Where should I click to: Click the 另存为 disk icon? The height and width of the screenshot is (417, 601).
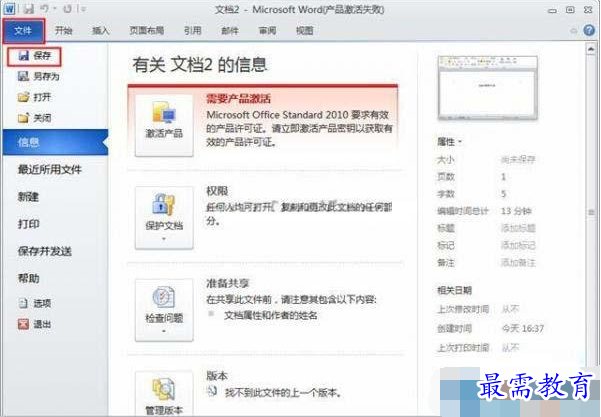23,76
